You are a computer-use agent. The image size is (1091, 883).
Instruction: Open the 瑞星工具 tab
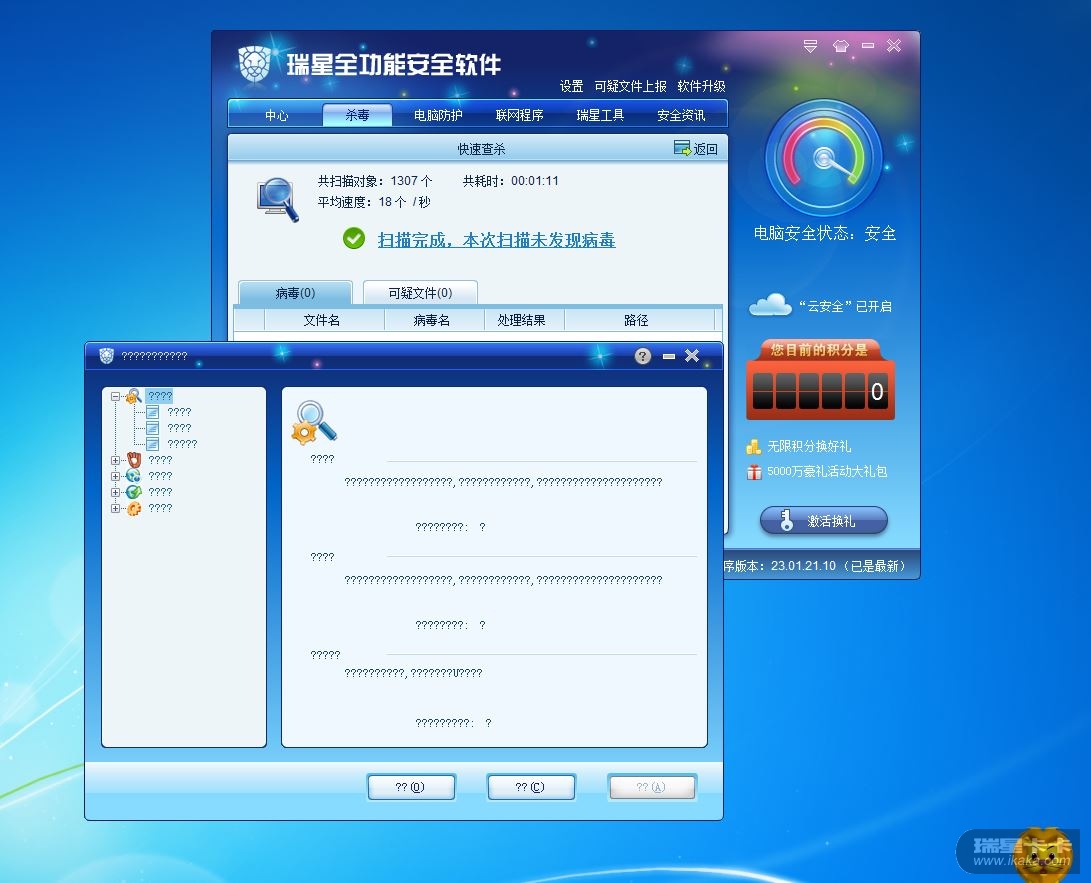pyautogui.click(x=600, y=115)
